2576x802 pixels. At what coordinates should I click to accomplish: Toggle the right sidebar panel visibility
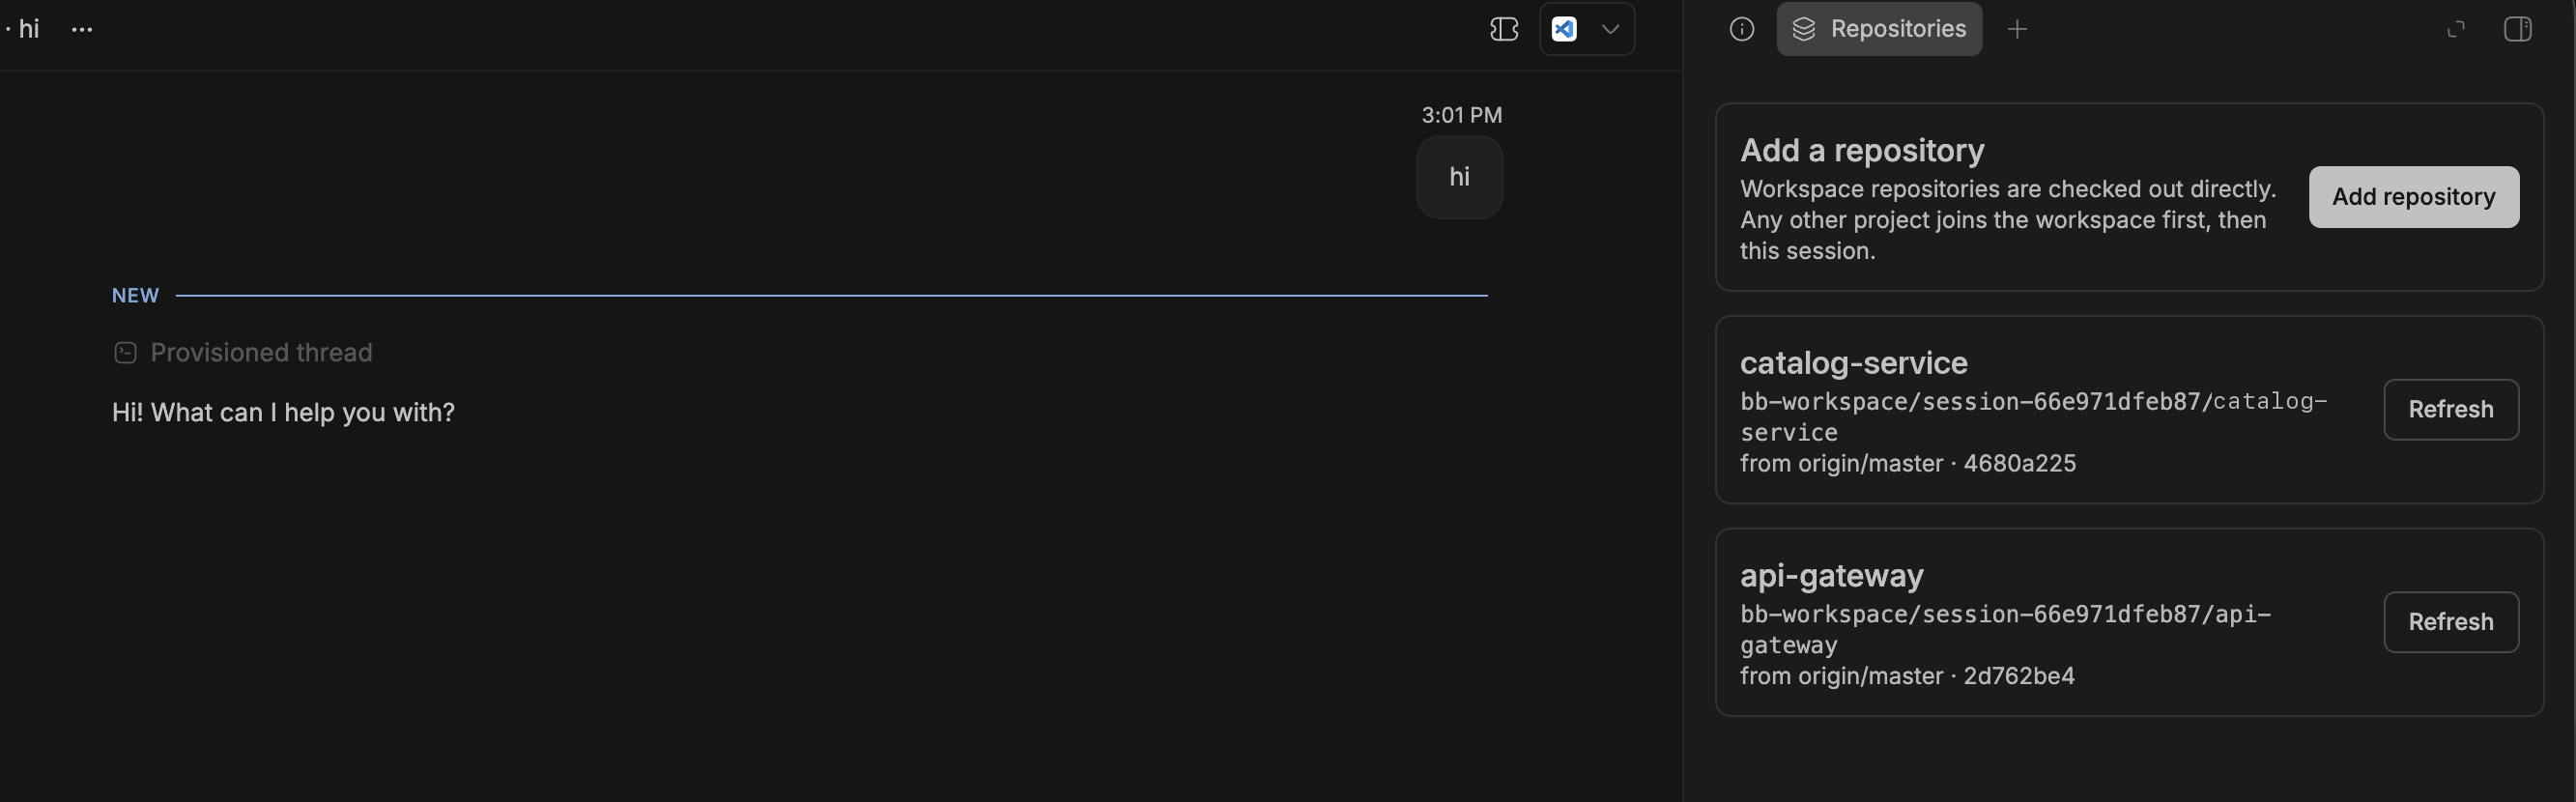click(x=2517, y=30)
